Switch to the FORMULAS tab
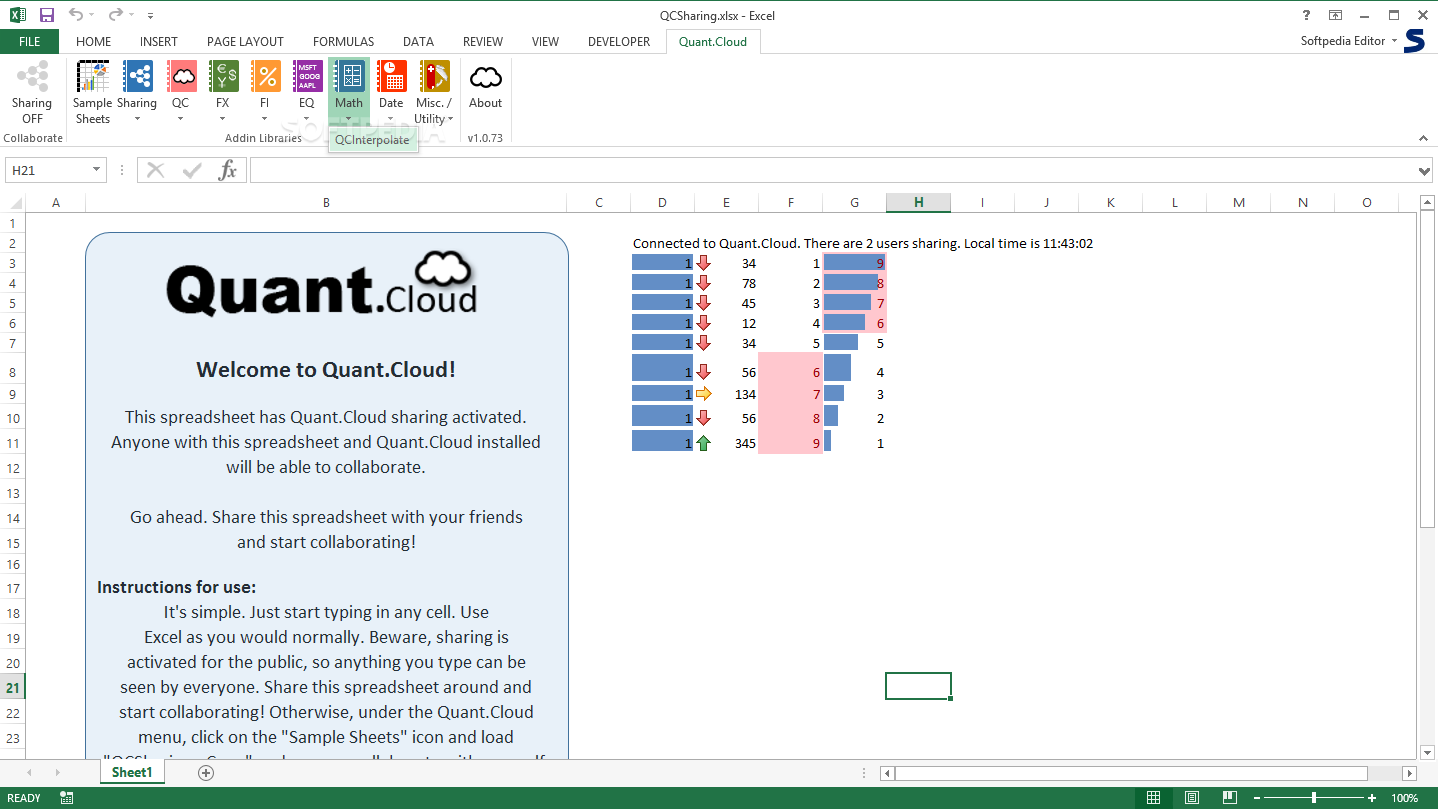Viewport: 1438px width, 809px height. pos(343,41)
